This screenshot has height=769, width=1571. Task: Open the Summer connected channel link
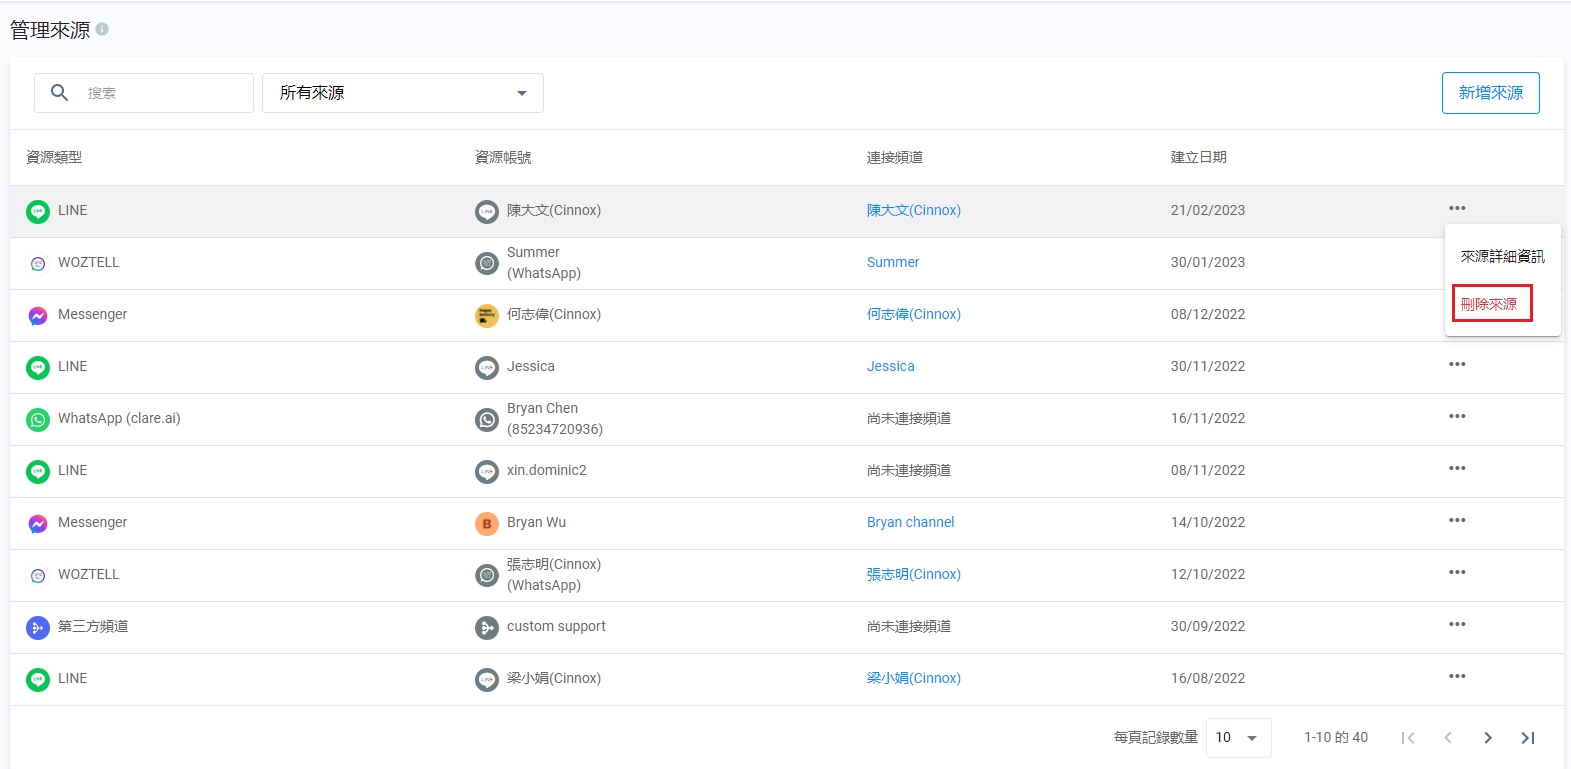point(892,262)
